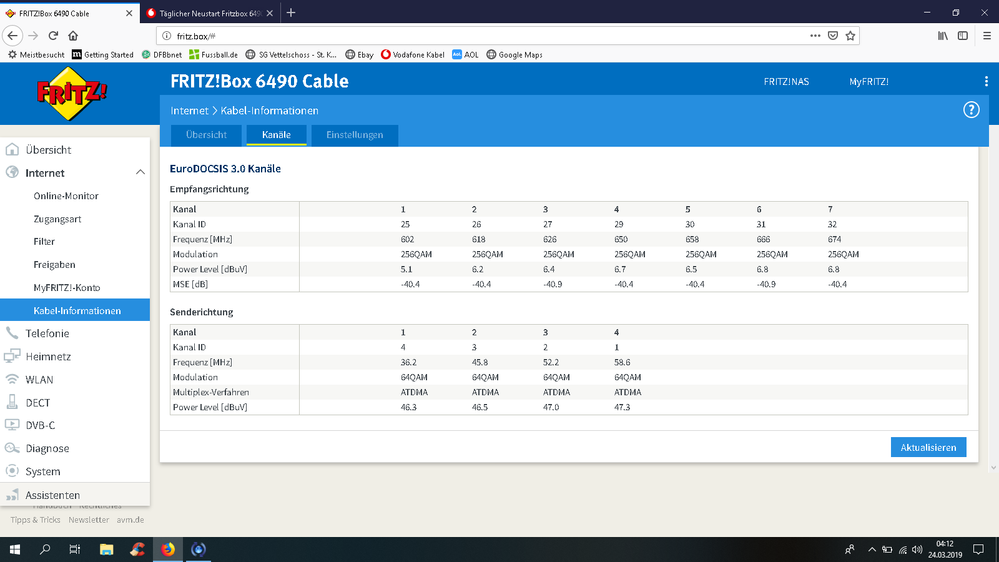
Task: Open the Firefox hamburger menu
Action: (x=986, y=36)
